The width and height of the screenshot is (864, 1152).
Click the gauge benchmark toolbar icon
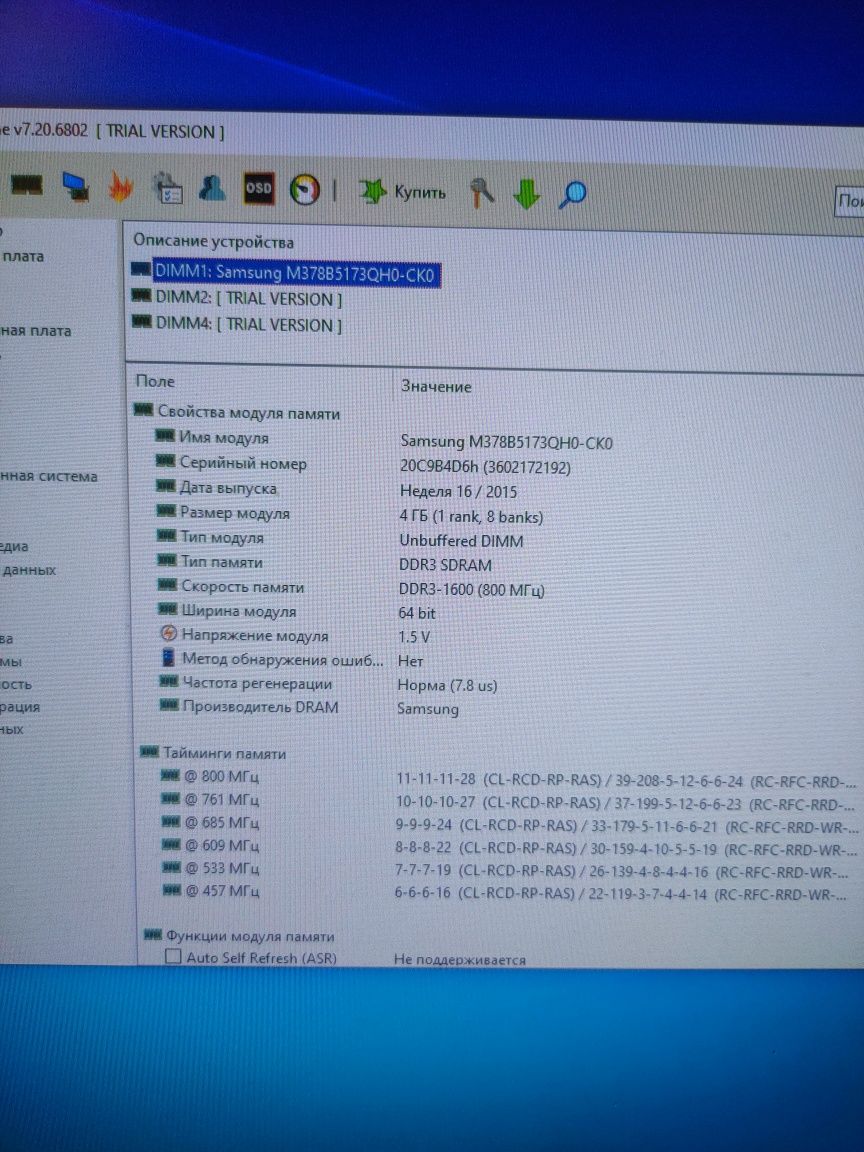tap(305, 190)
